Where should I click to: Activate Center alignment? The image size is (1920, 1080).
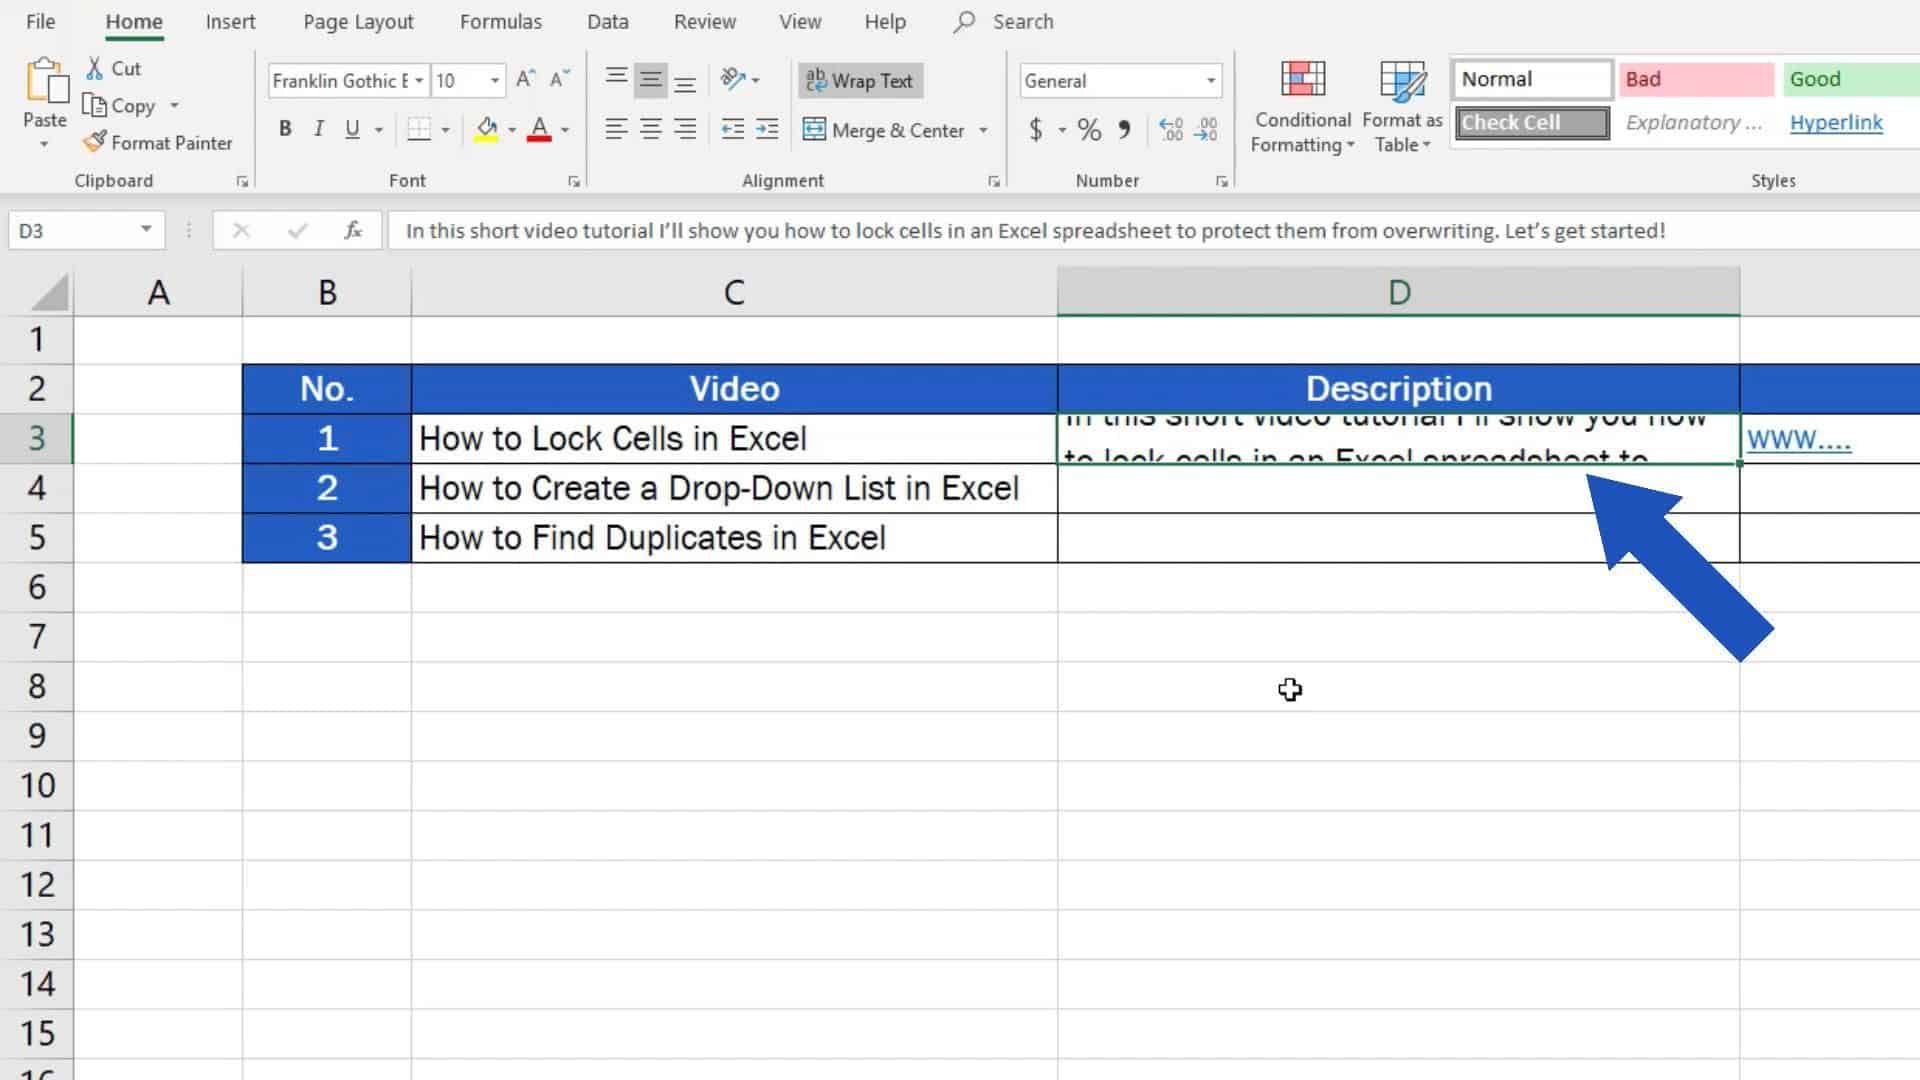coord(651,129)
